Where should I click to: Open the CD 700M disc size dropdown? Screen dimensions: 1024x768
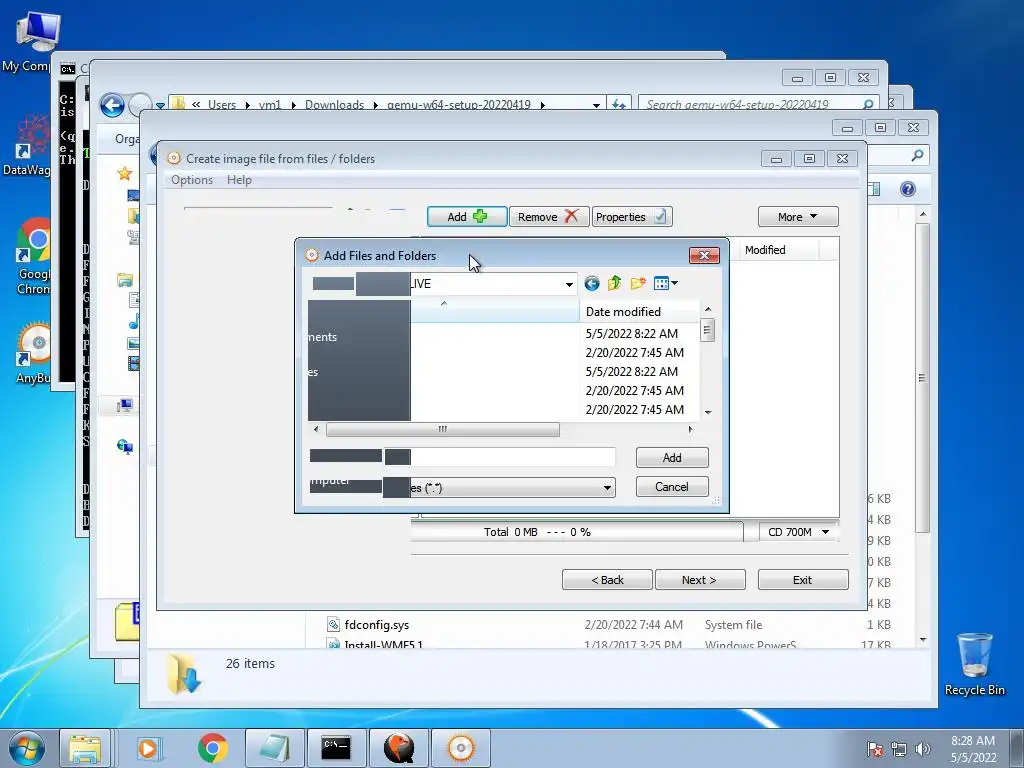click(x=799, y=532)
